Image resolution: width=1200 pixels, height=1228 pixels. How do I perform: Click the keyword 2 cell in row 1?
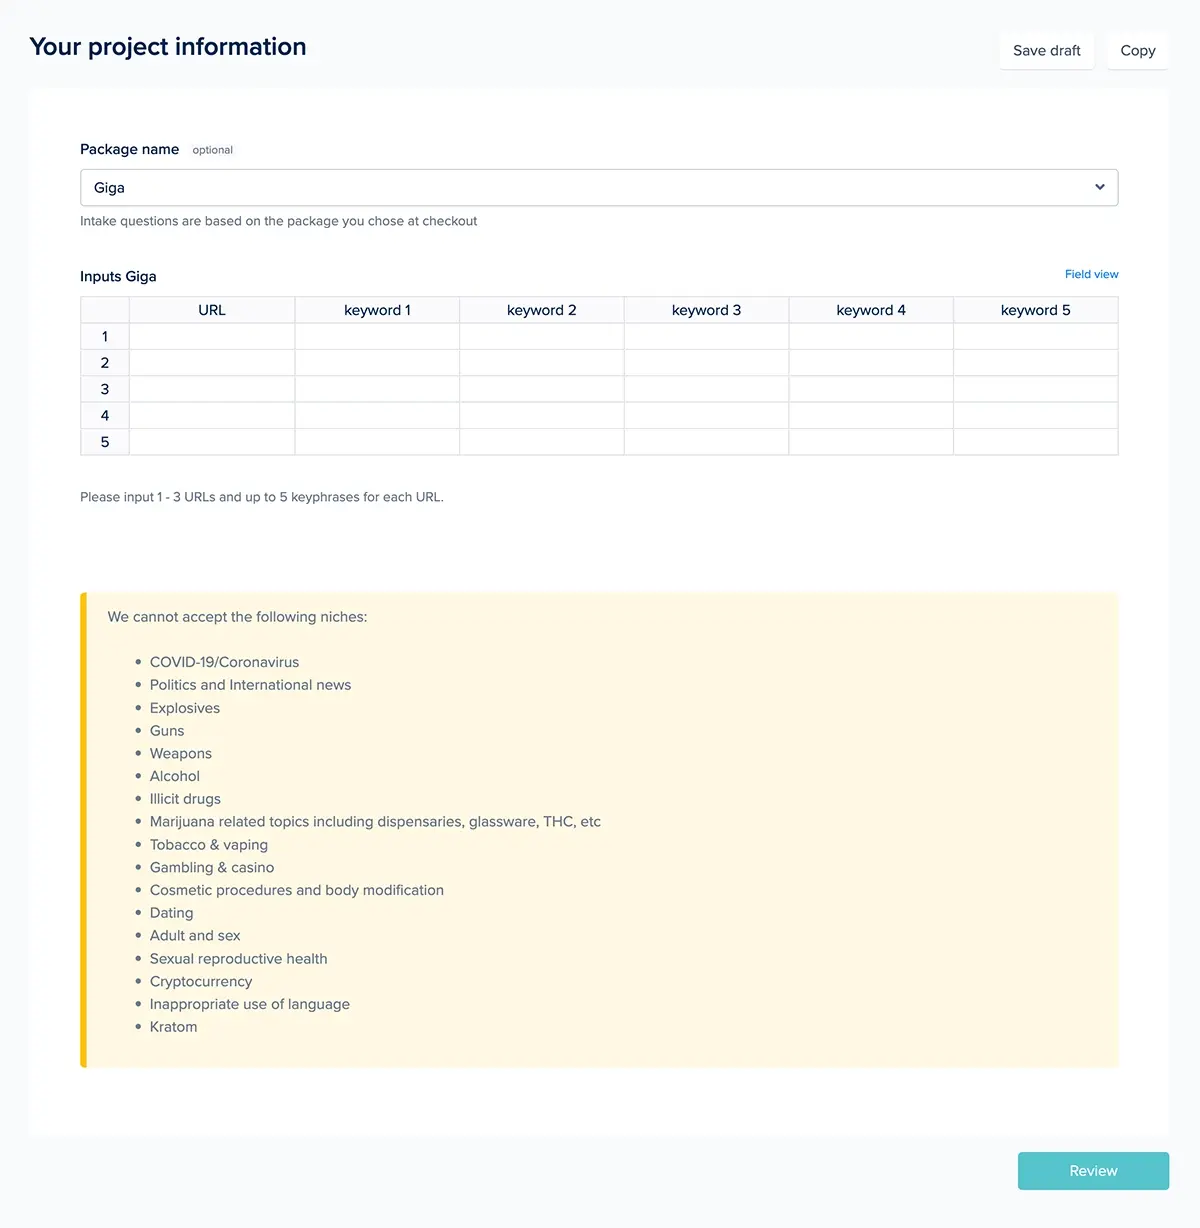coord(542,336)
